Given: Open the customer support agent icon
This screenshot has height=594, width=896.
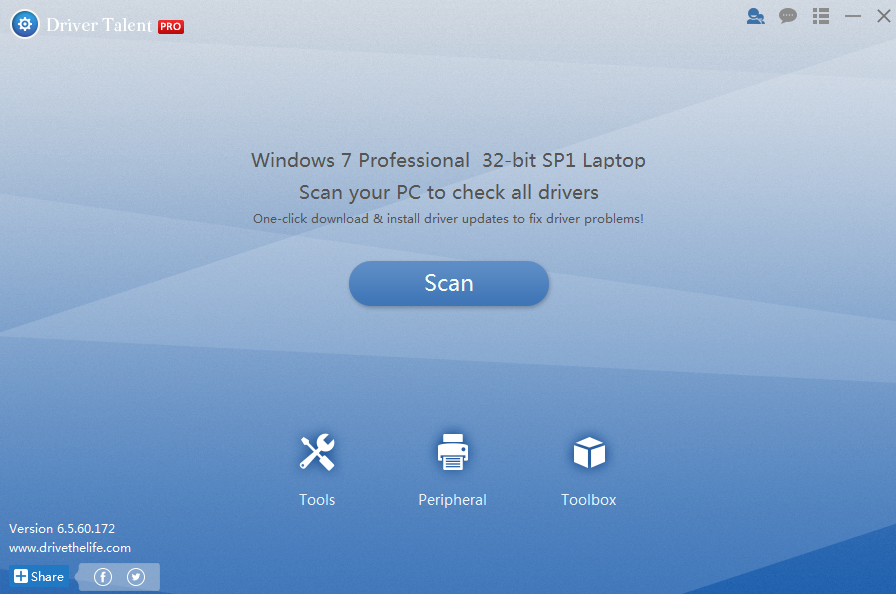Looking at the screenshot, I should (755, 16).
